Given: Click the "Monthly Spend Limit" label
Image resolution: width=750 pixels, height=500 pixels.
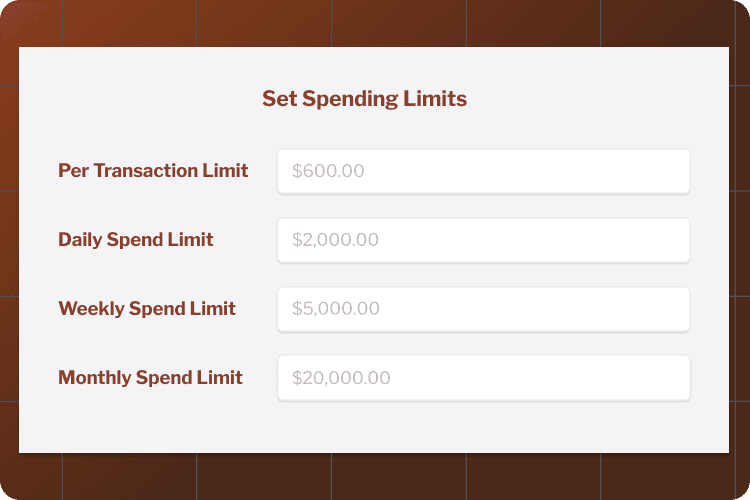Looking at the screenshot, I should click(x=150, y=378).
